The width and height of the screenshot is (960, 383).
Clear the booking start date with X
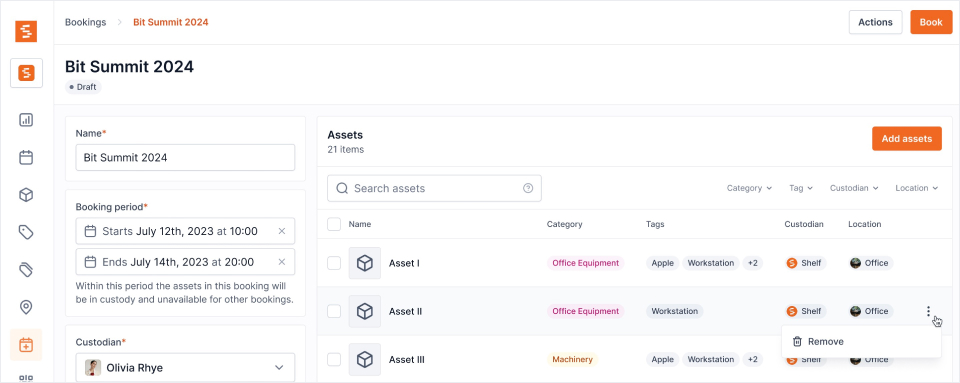(x=282, y=231)
